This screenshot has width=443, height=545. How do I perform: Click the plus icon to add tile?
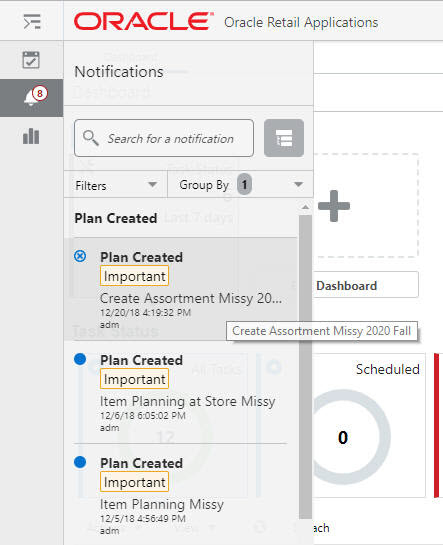[x=334, y=206]
